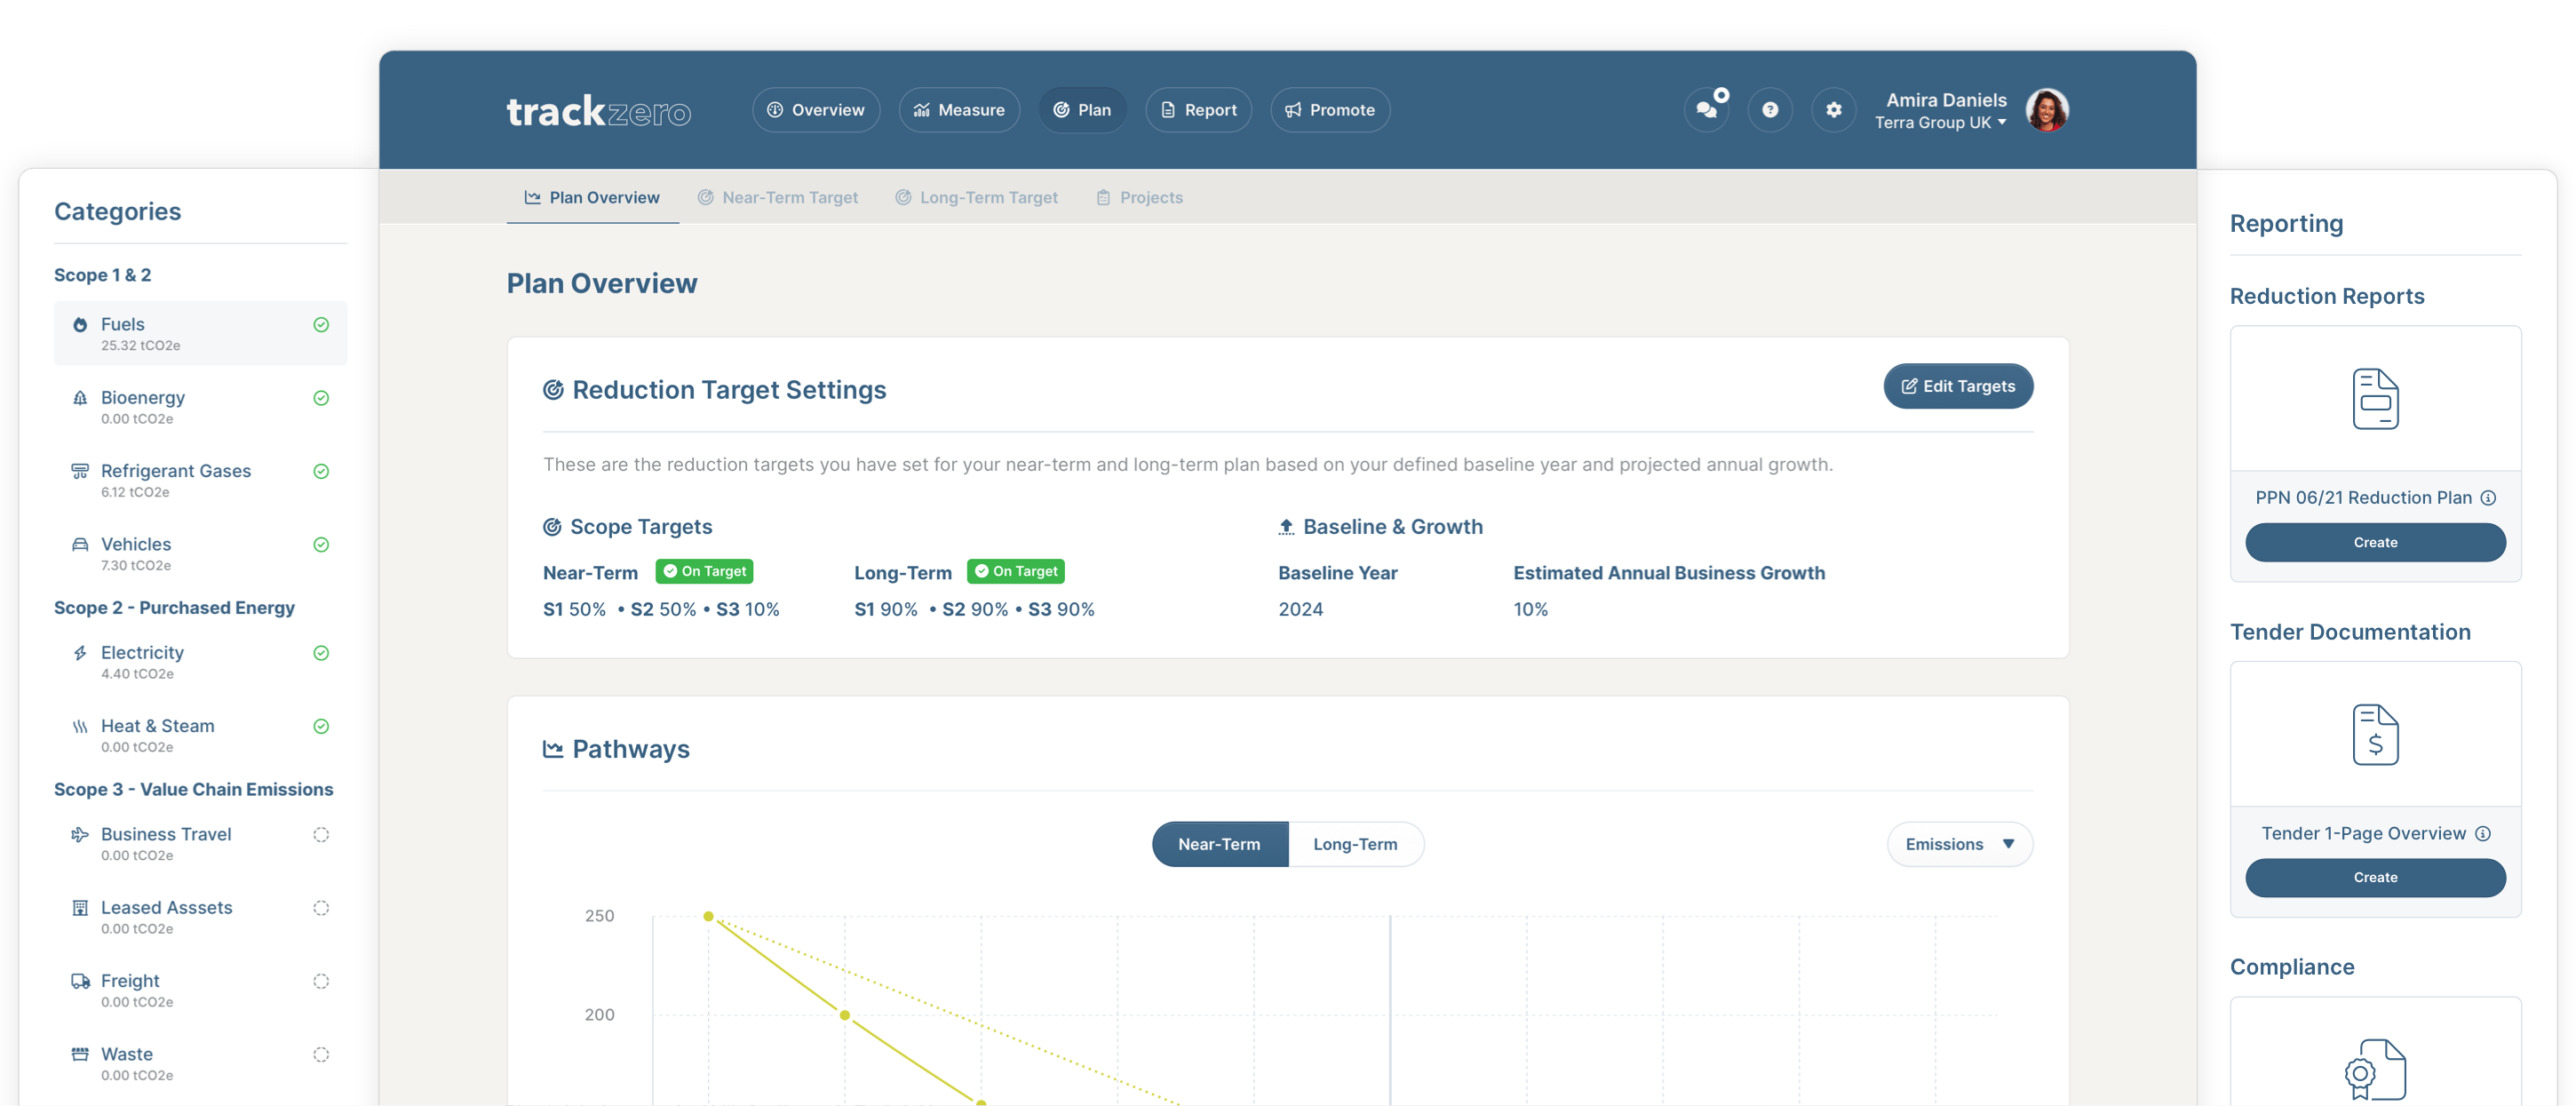The height and width of the screenshot is (1106, 2576).
Task: Open the Overview navigation tab
Action: 815,110
